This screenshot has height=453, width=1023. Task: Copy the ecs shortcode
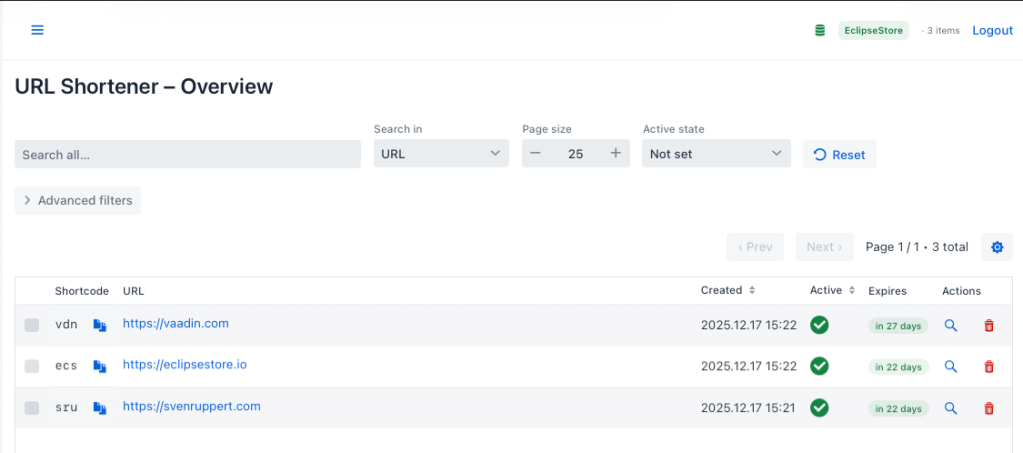pyautogui.click(x=99, y=367)
